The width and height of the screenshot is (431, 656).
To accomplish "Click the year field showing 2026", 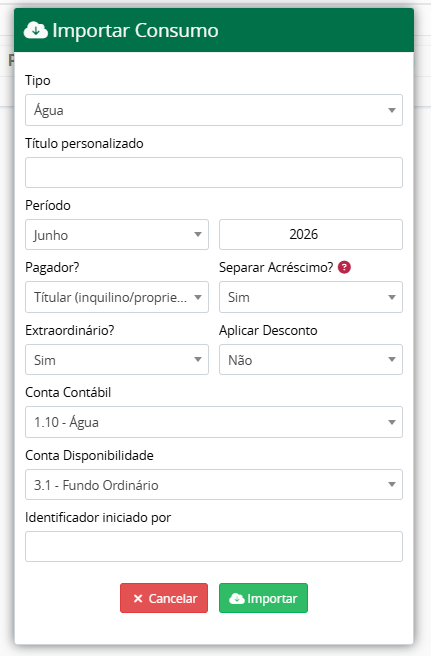I will (311, 234).
